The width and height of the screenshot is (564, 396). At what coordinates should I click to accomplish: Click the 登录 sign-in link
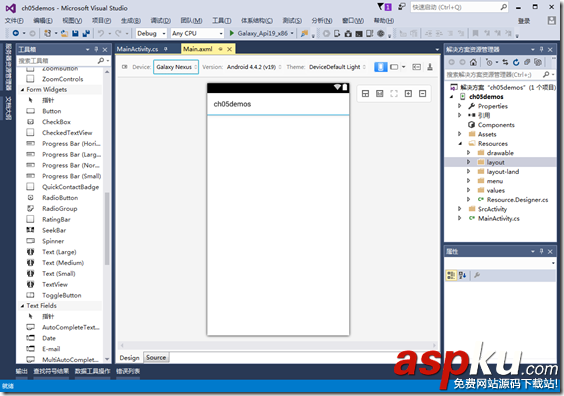pos(524,21)
